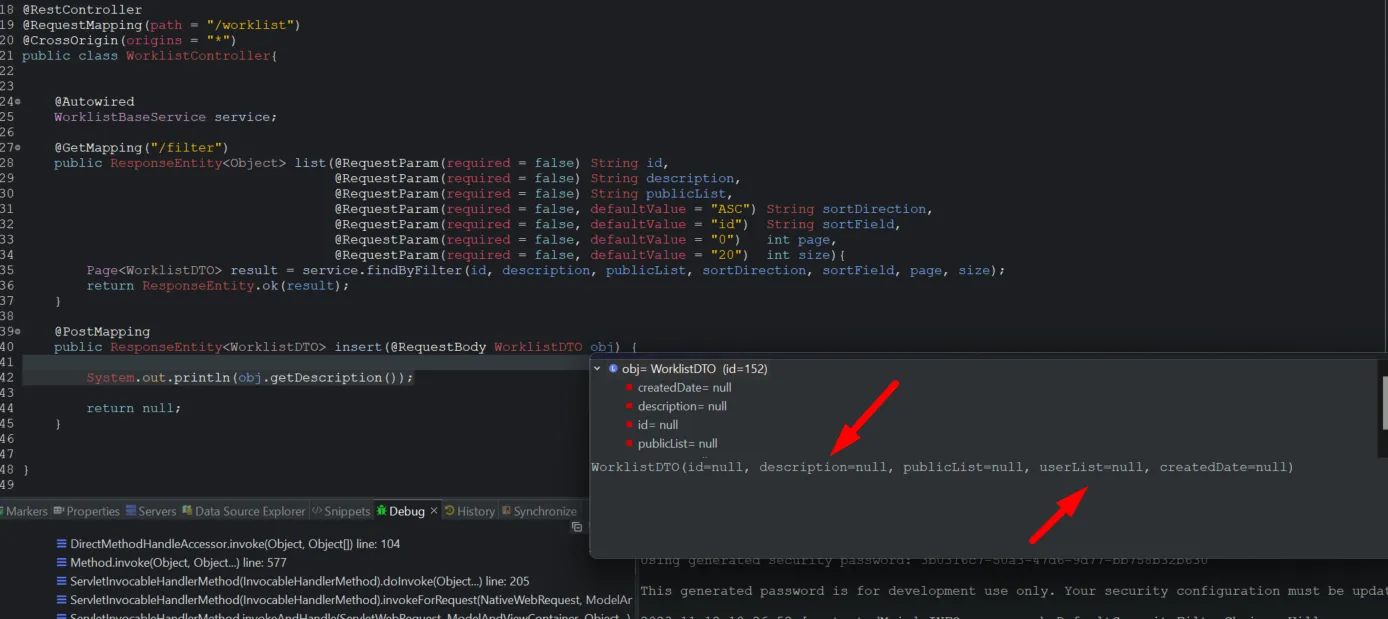Open the Markers tab
The height and width of the screenshot is (619, 1388).
(26, 511)
